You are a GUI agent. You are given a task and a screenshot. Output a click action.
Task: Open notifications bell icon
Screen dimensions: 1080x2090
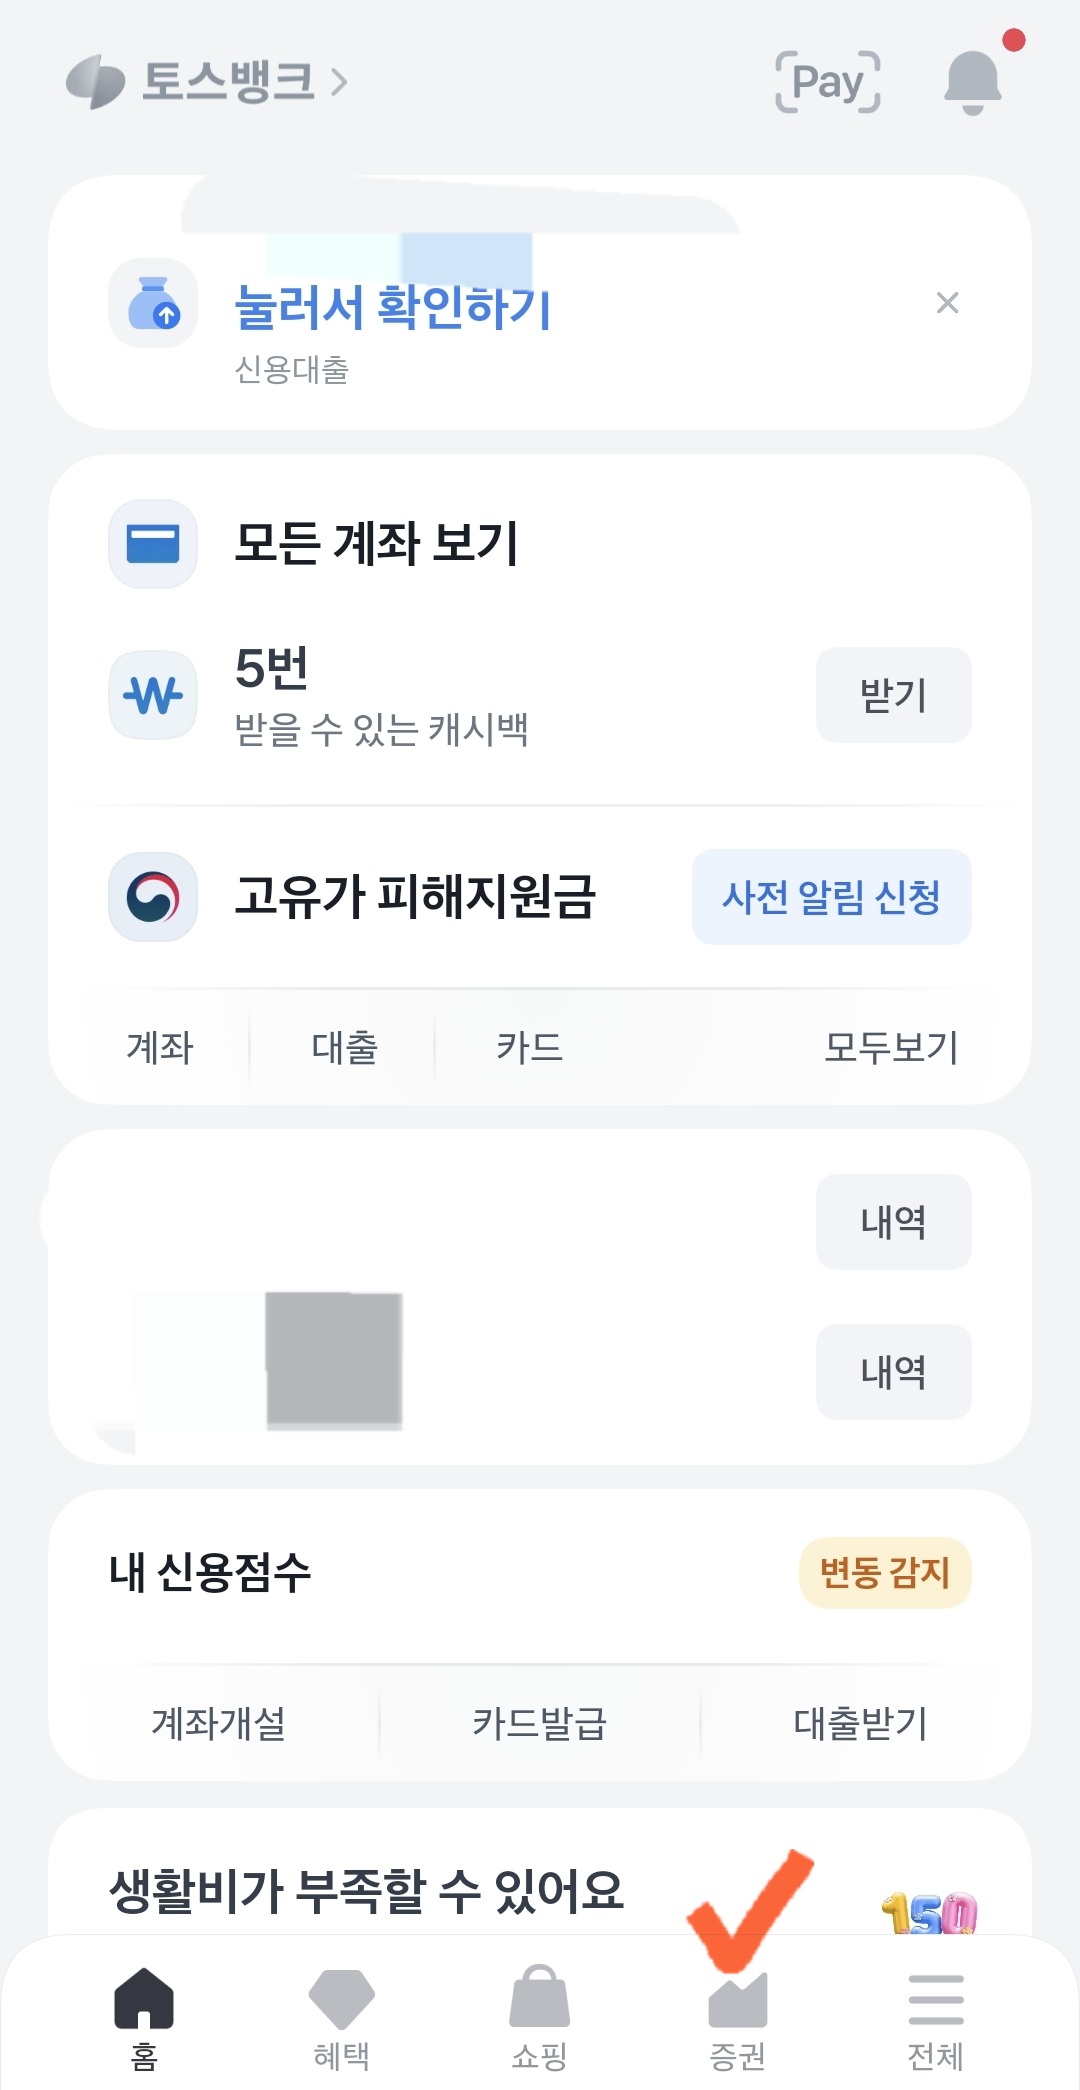point(973,82)
